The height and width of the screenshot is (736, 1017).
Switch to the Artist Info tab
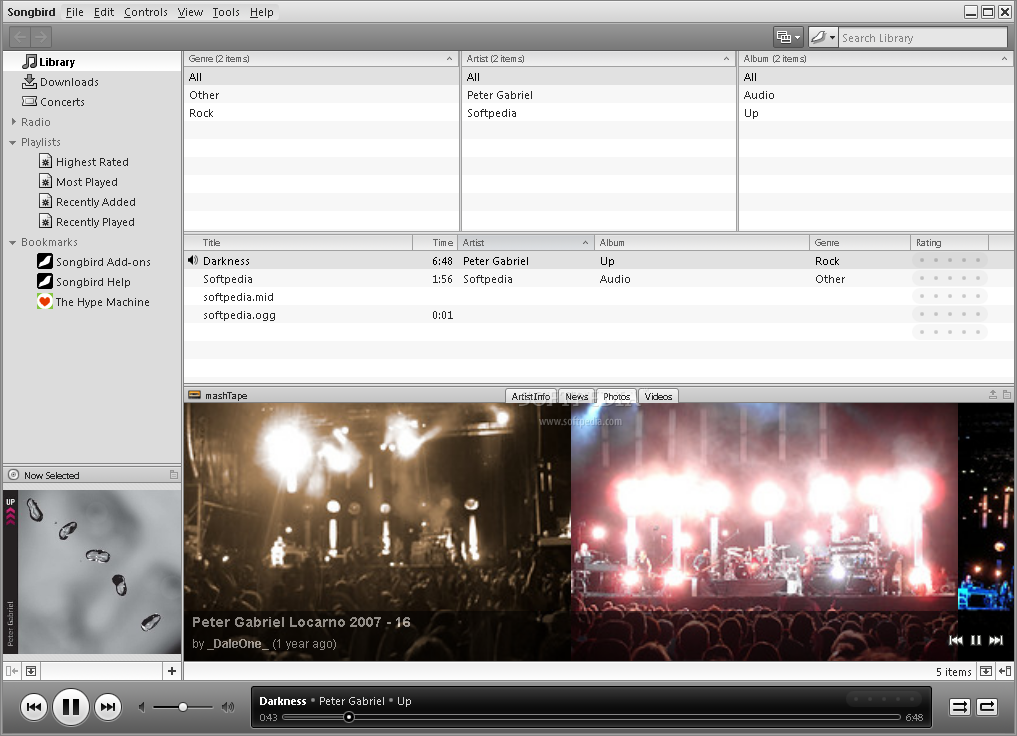point(531,396)
